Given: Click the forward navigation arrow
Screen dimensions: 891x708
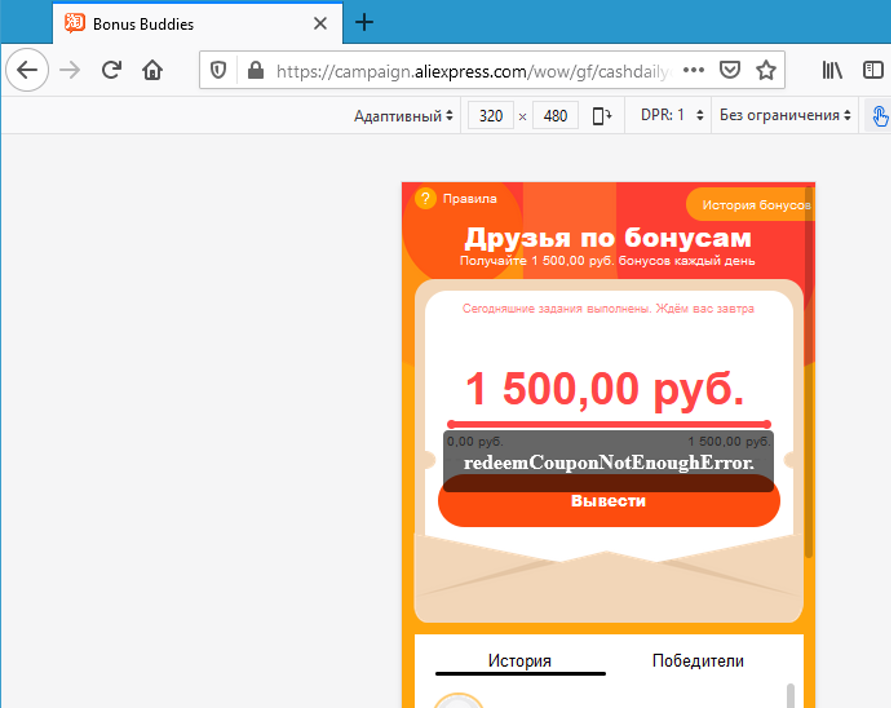Looking at the screenshot, I should click(70, 70).
